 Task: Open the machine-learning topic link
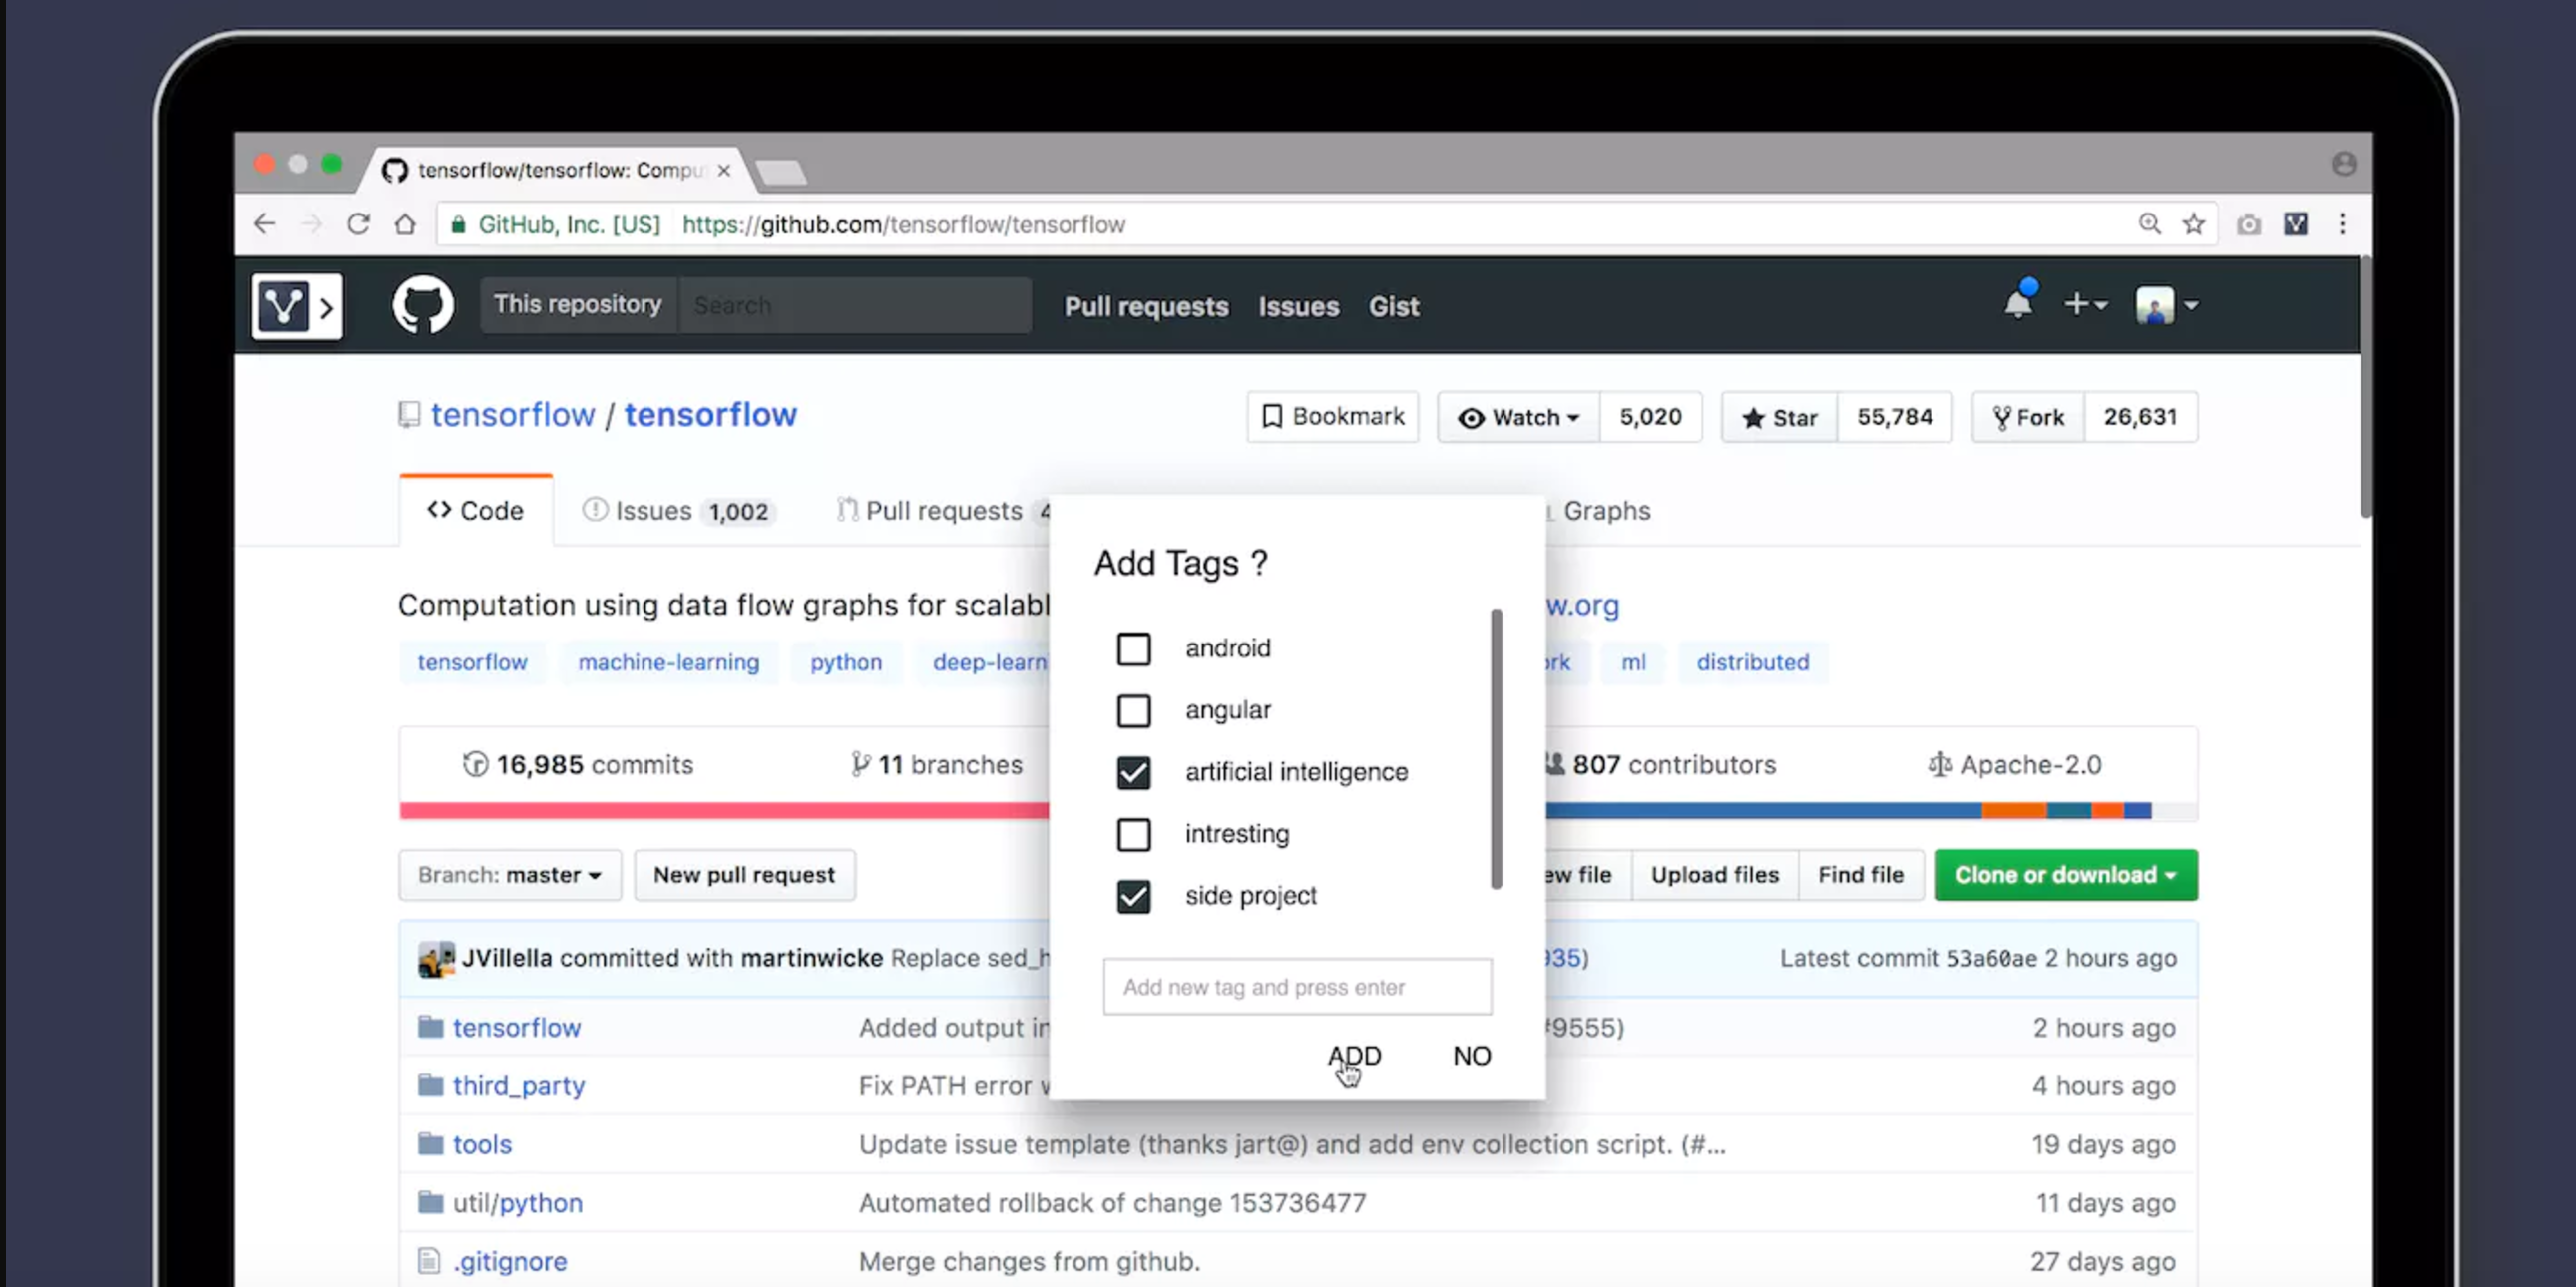[x=668, y=662]
